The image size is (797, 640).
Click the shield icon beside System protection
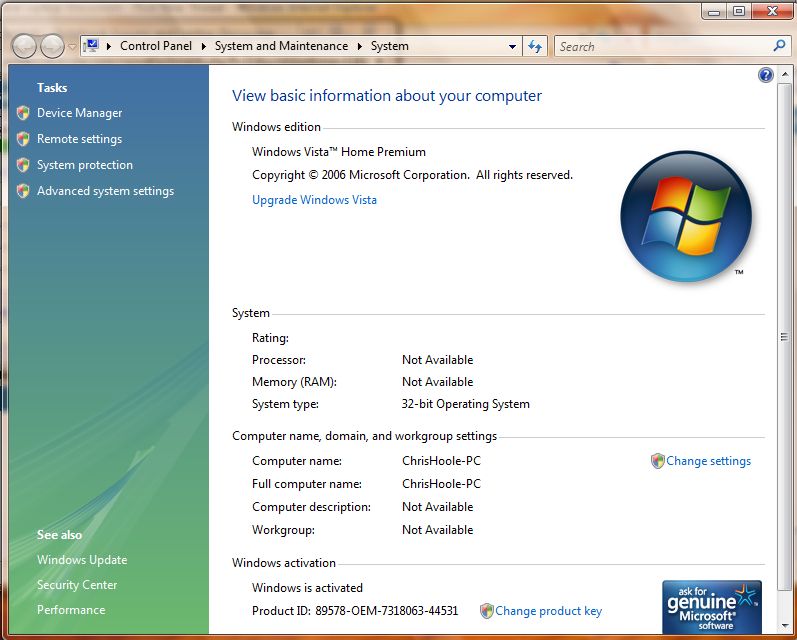(23, 165)
